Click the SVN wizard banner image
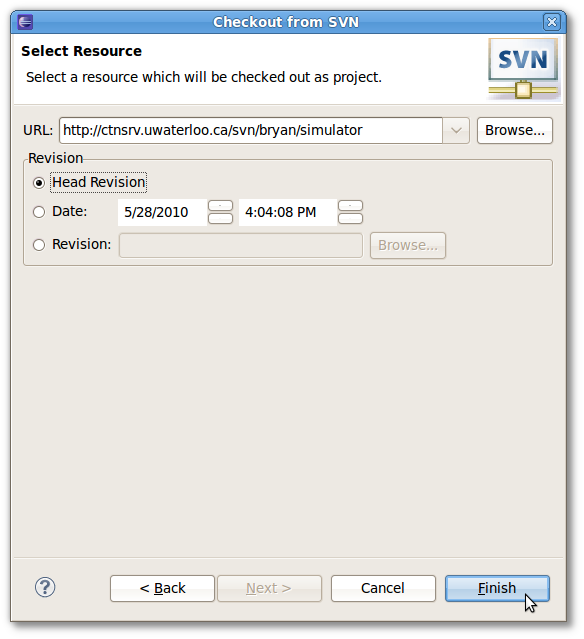The width and height of the screenshot is (584, 639). pyautogui.click(x=524, y=69)
